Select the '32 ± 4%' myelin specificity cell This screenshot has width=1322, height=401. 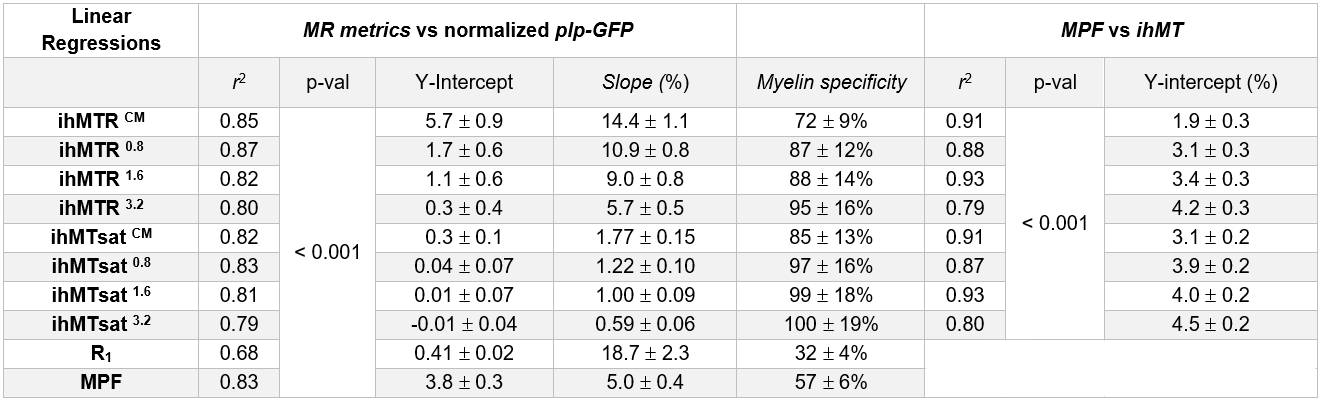coord(831,352)
